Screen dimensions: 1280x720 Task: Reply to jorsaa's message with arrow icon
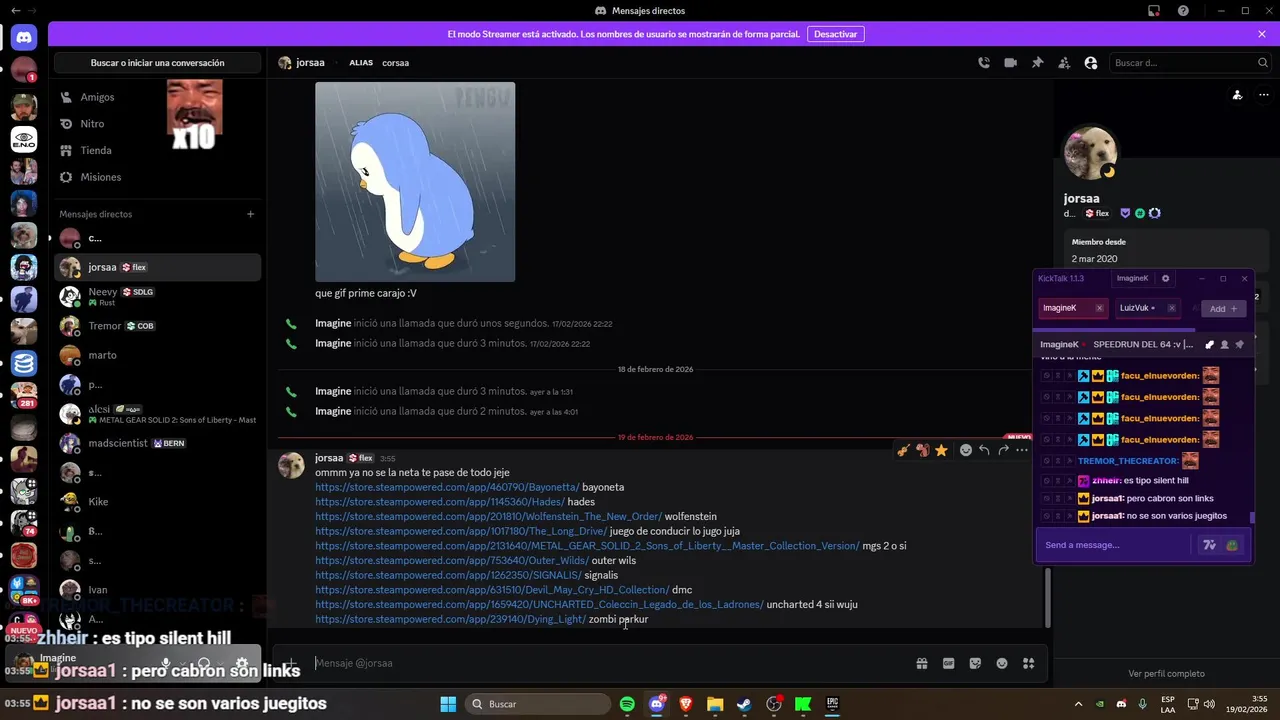point(984,450)
